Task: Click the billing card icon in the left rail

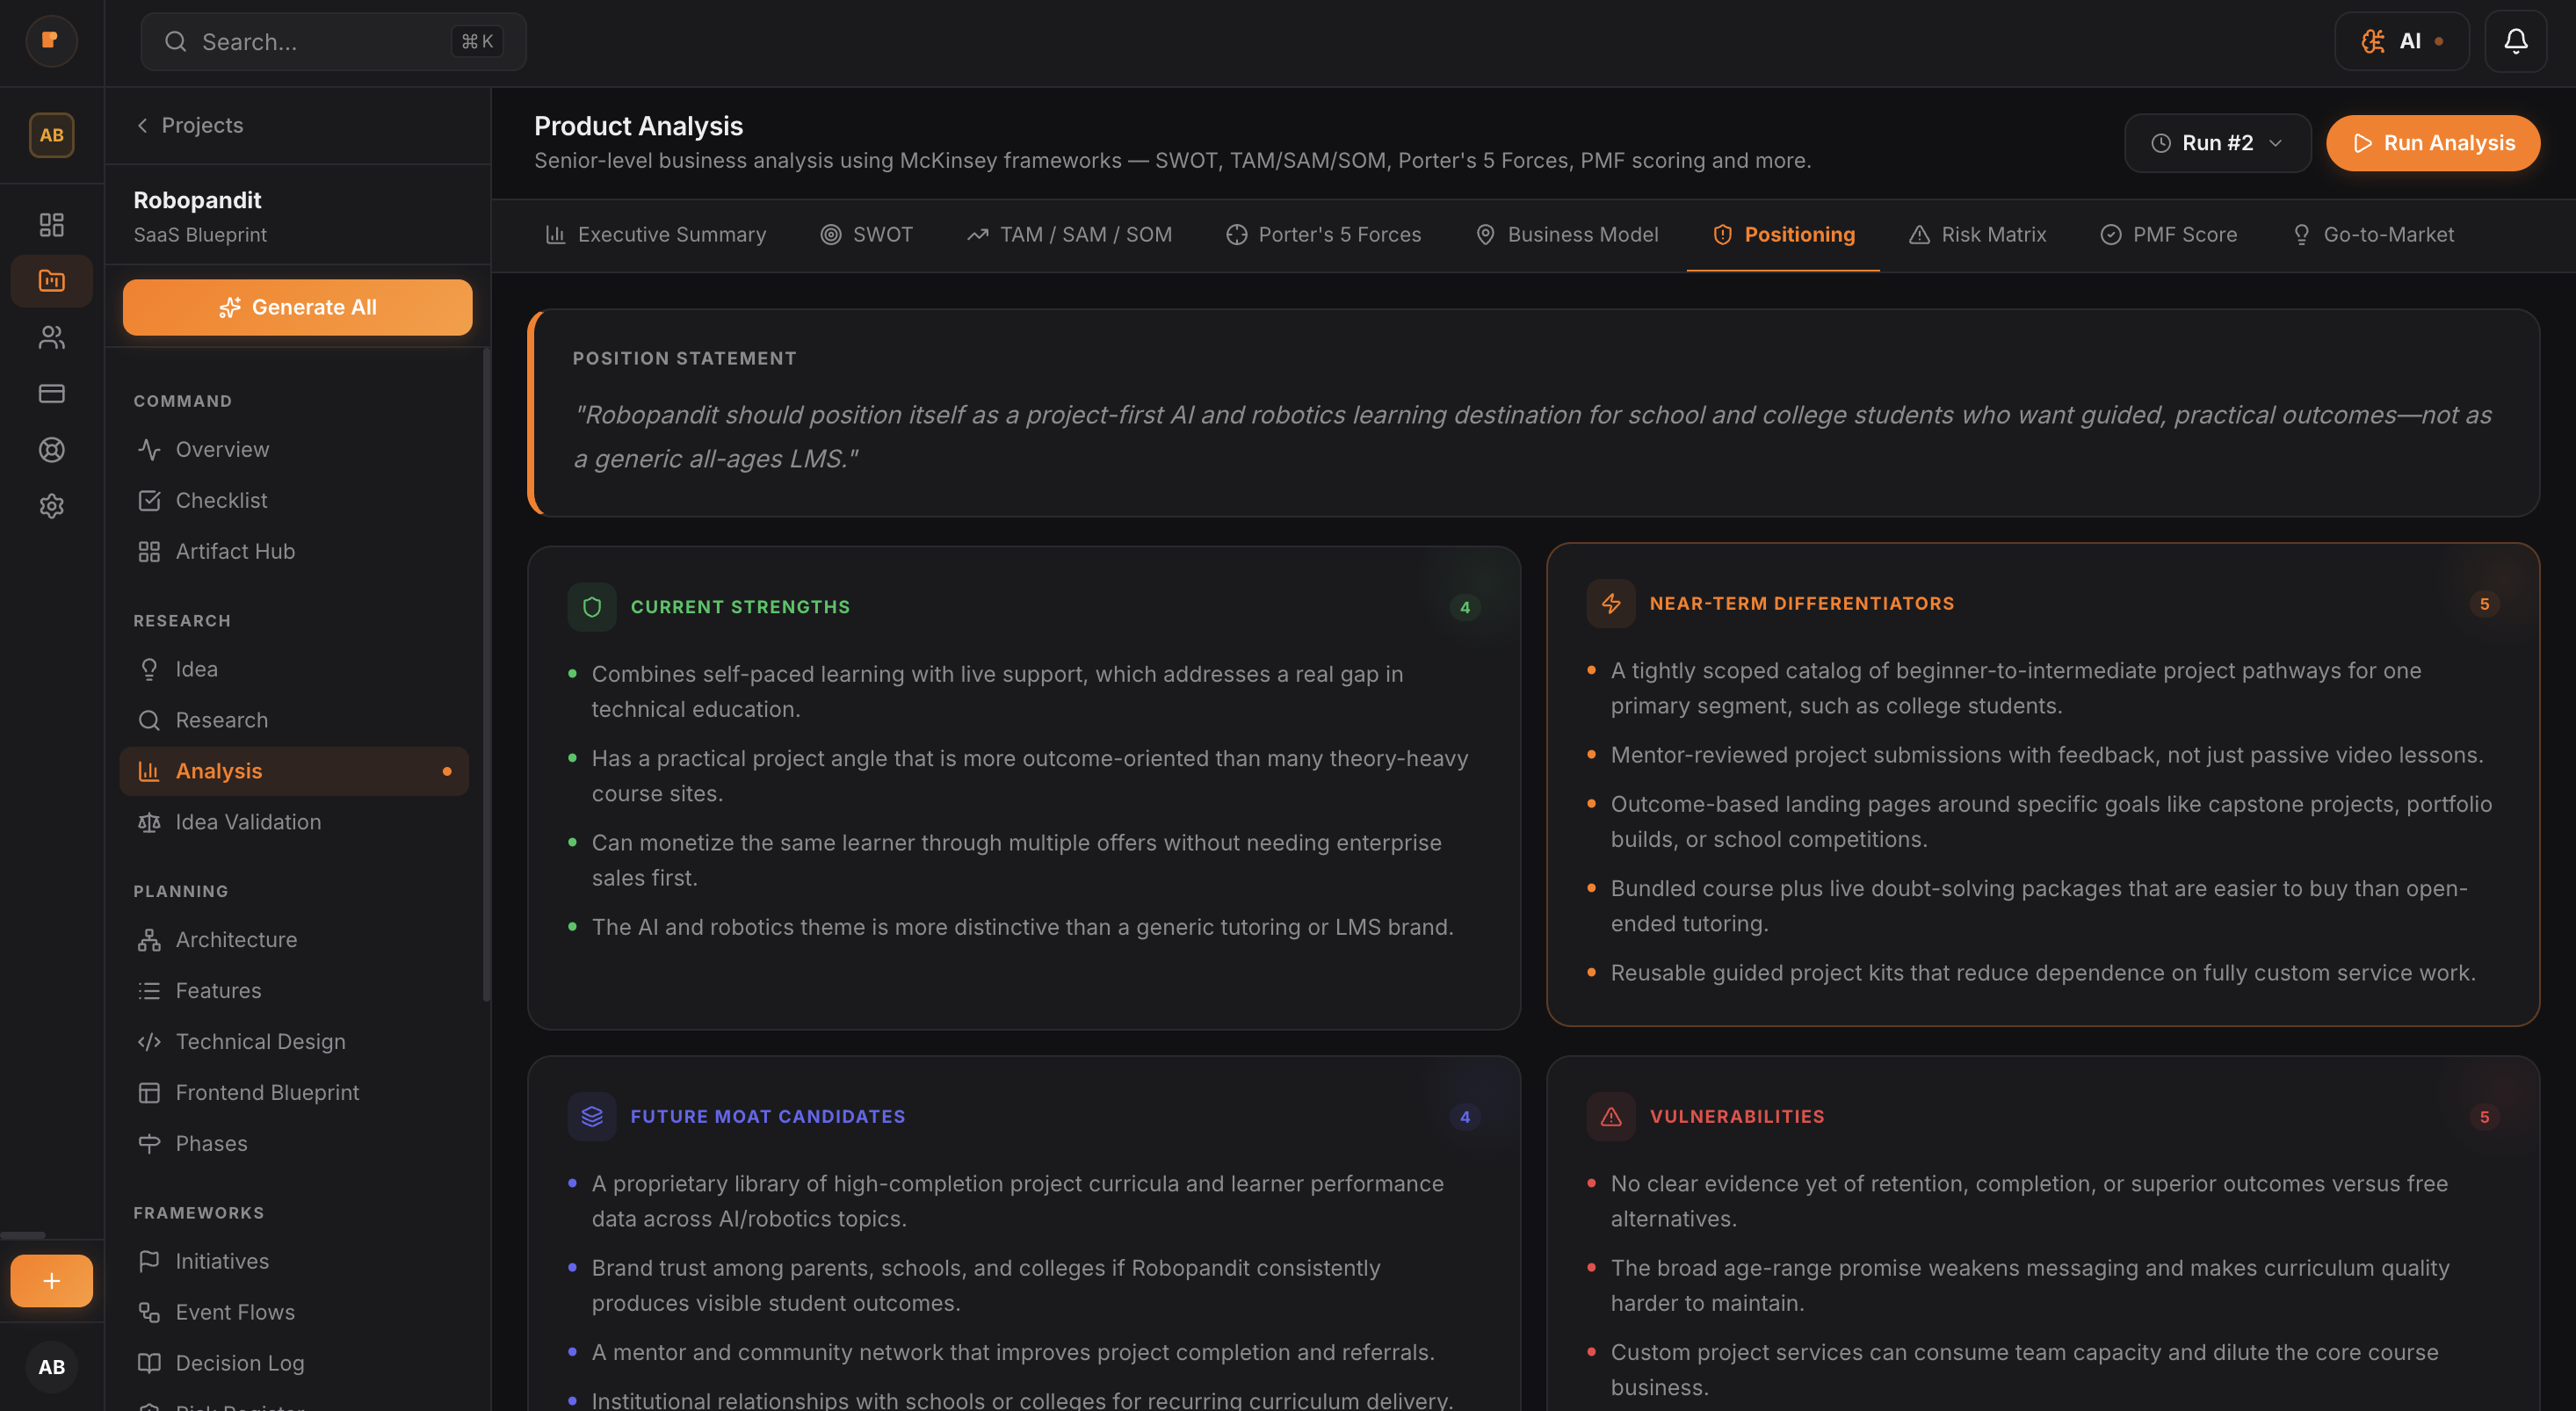Action: tap(51, 393)
